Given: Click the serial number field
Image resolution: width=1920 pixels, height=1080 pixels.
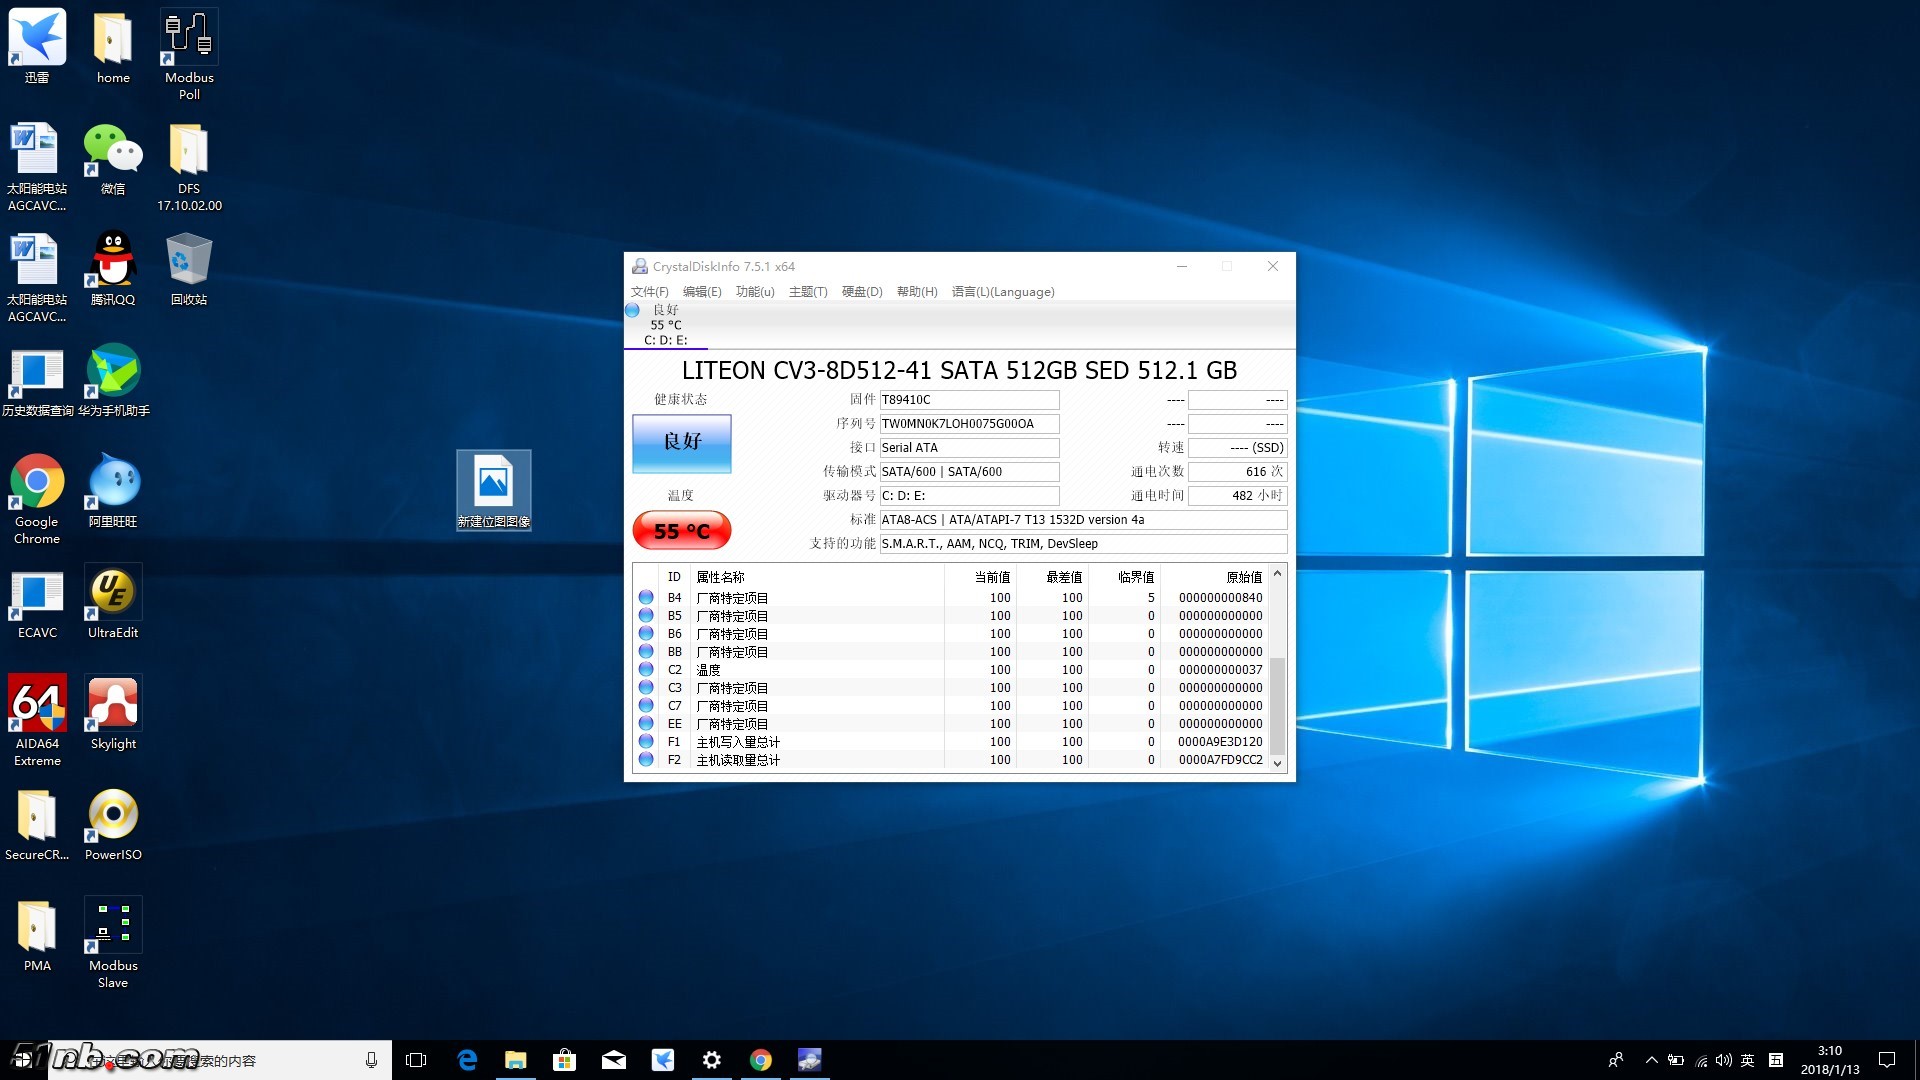Looking at the screenshot, I should point(968,424).
